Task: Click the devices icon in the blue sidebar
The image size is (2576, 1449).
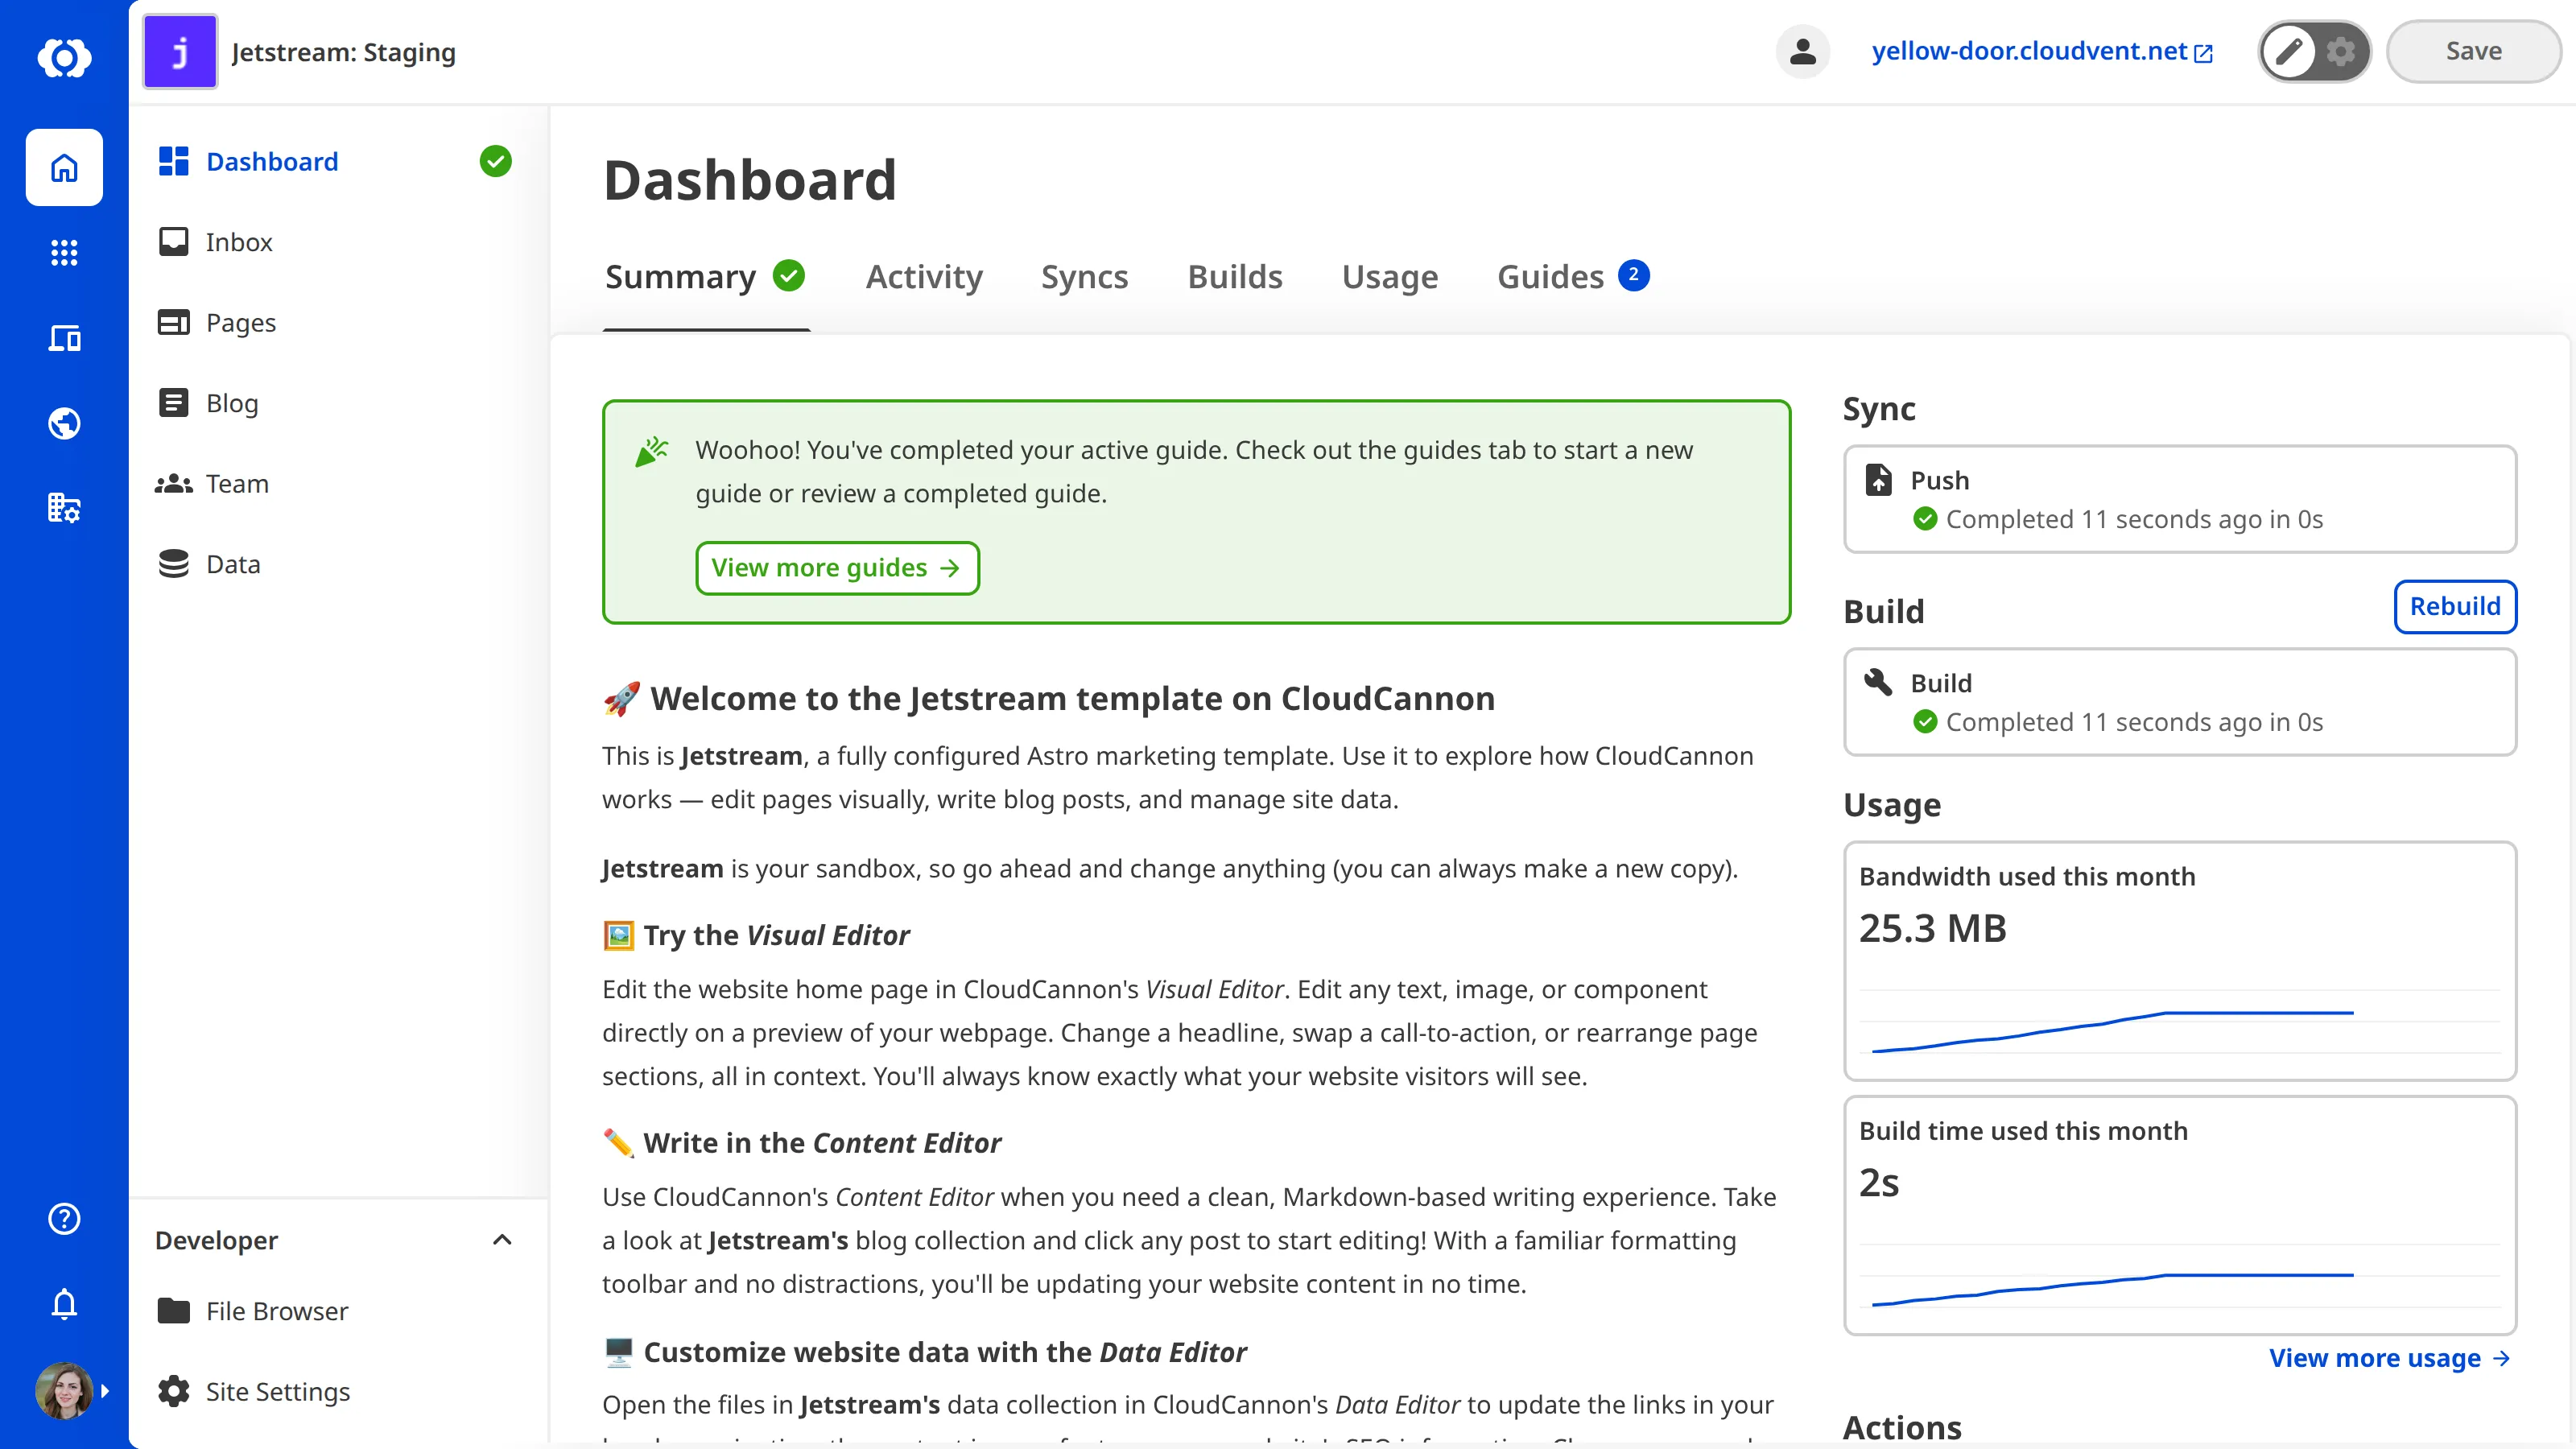Action: (x=64, y=338)
